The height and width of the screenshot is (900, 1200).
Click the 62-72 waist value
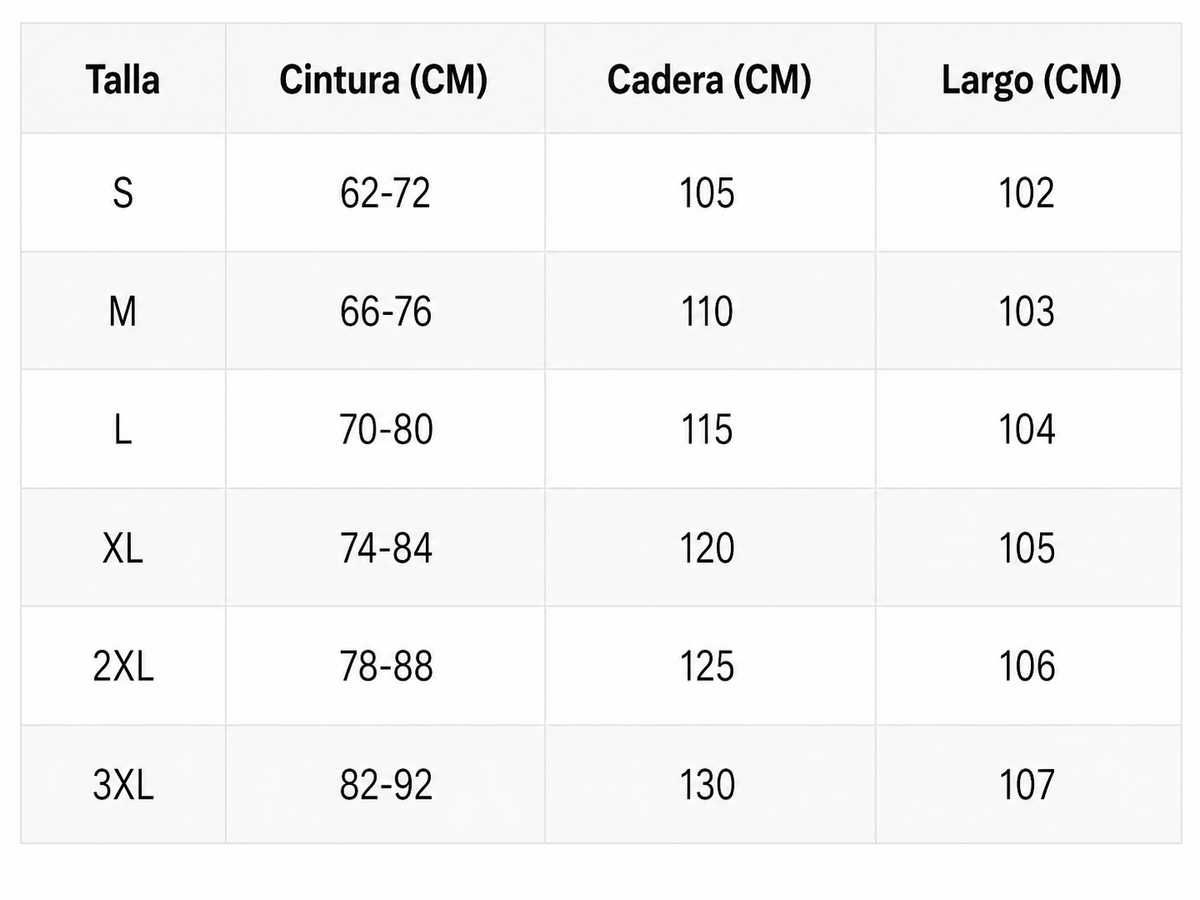[x=385, y=192]
